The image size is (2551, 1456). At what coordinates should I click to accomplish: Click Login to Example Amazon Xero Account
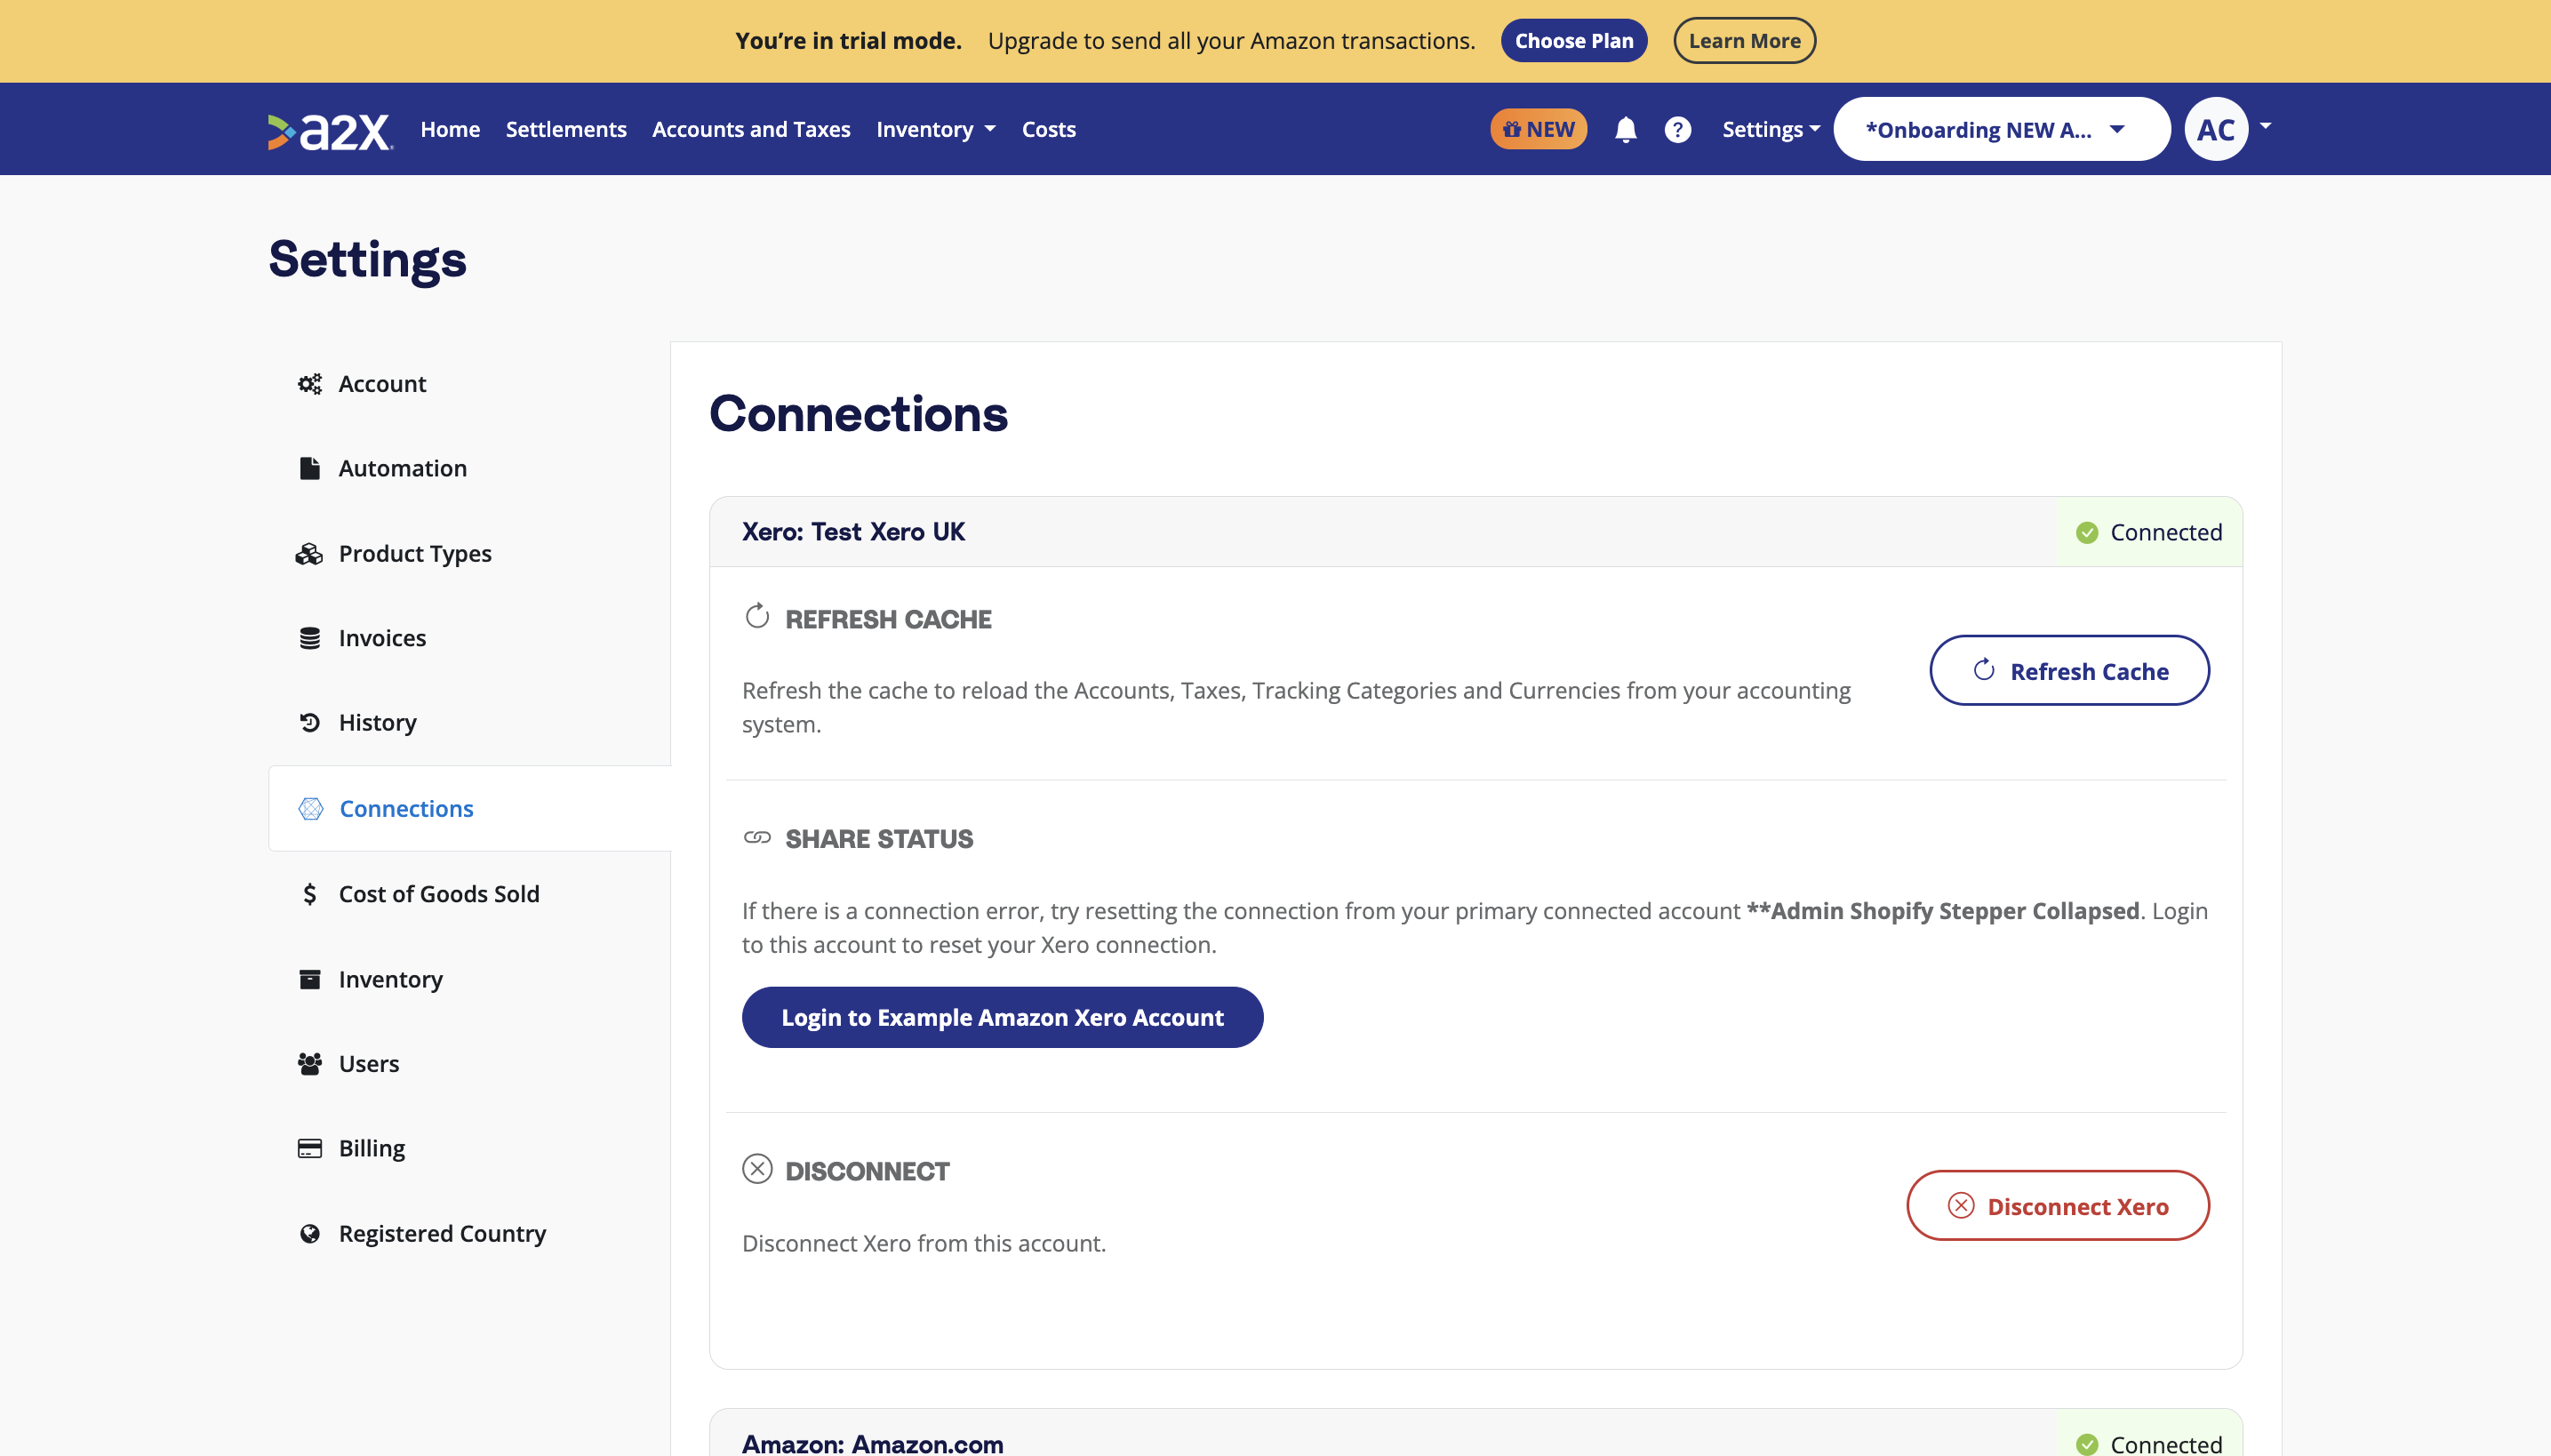coord(1002,1017)
